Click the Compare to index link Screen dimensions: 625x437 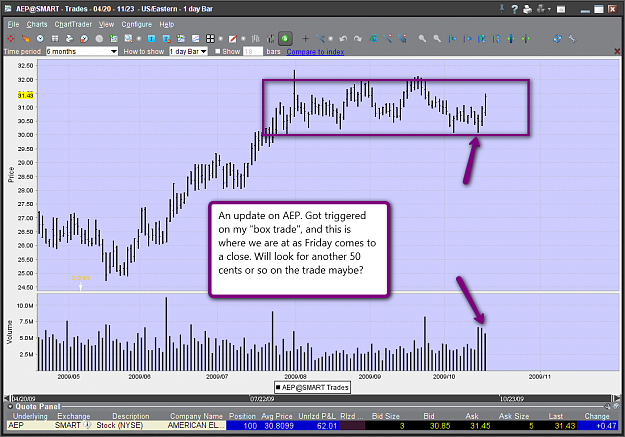click(315, 52)
